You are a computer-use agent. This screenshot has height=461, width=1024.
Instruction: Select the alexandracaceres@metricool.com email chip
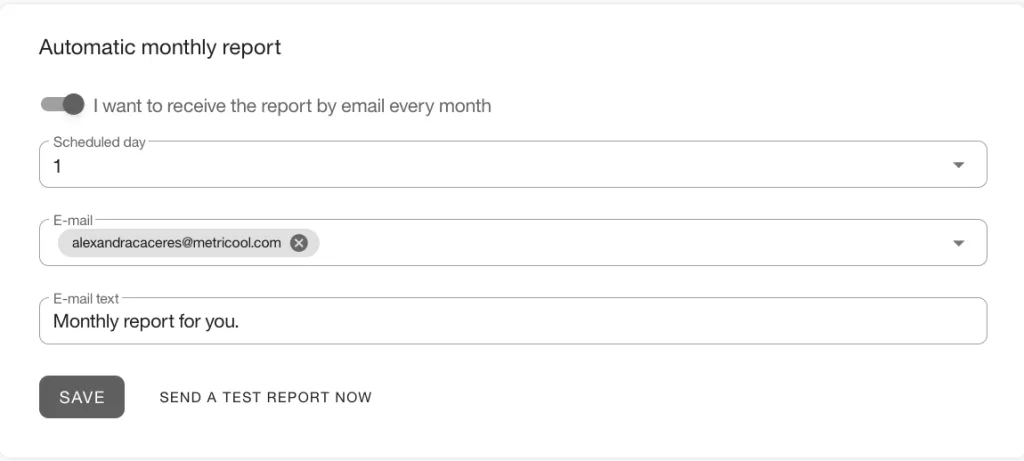coord(176,243)
